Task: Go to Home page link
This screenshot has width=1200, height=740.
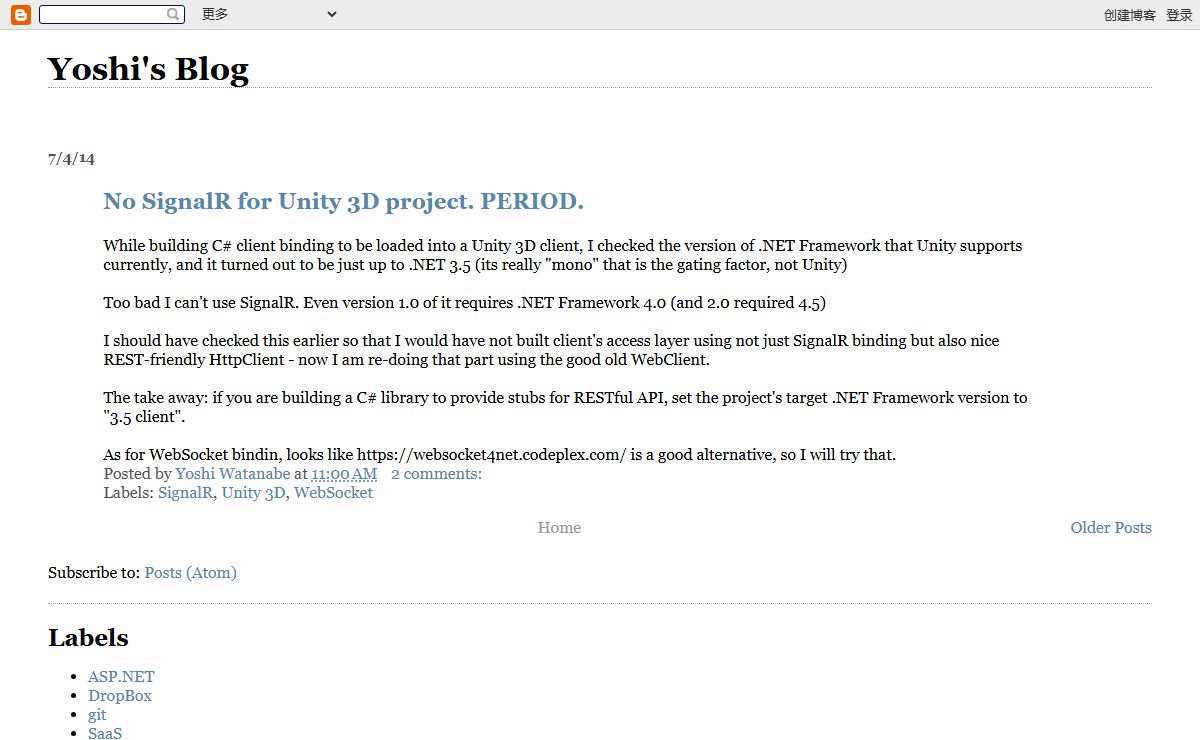Action: (559, 528)
